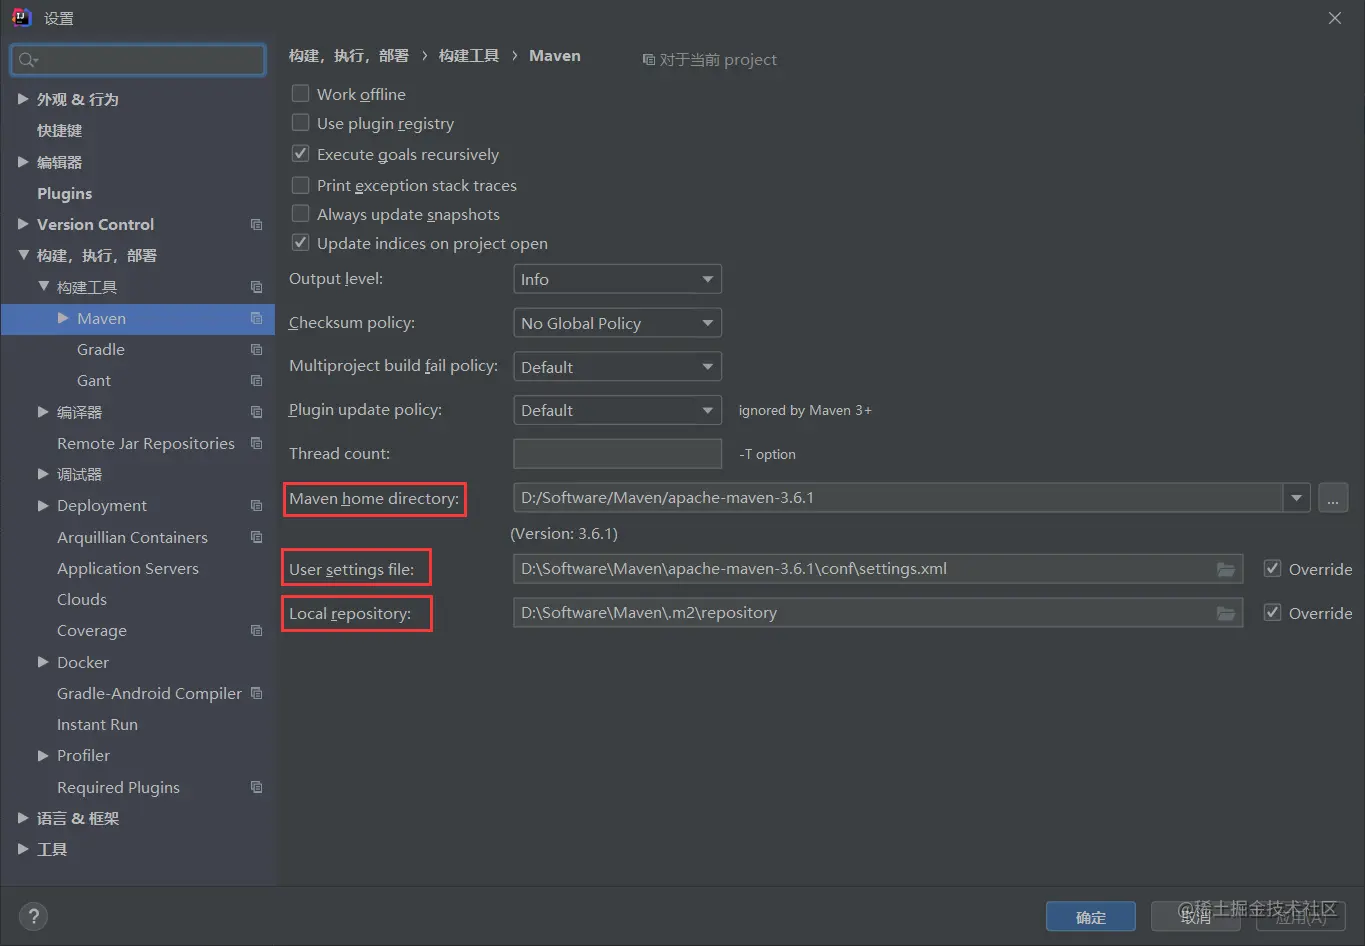Expand the Maven tree node

[63, 318]
